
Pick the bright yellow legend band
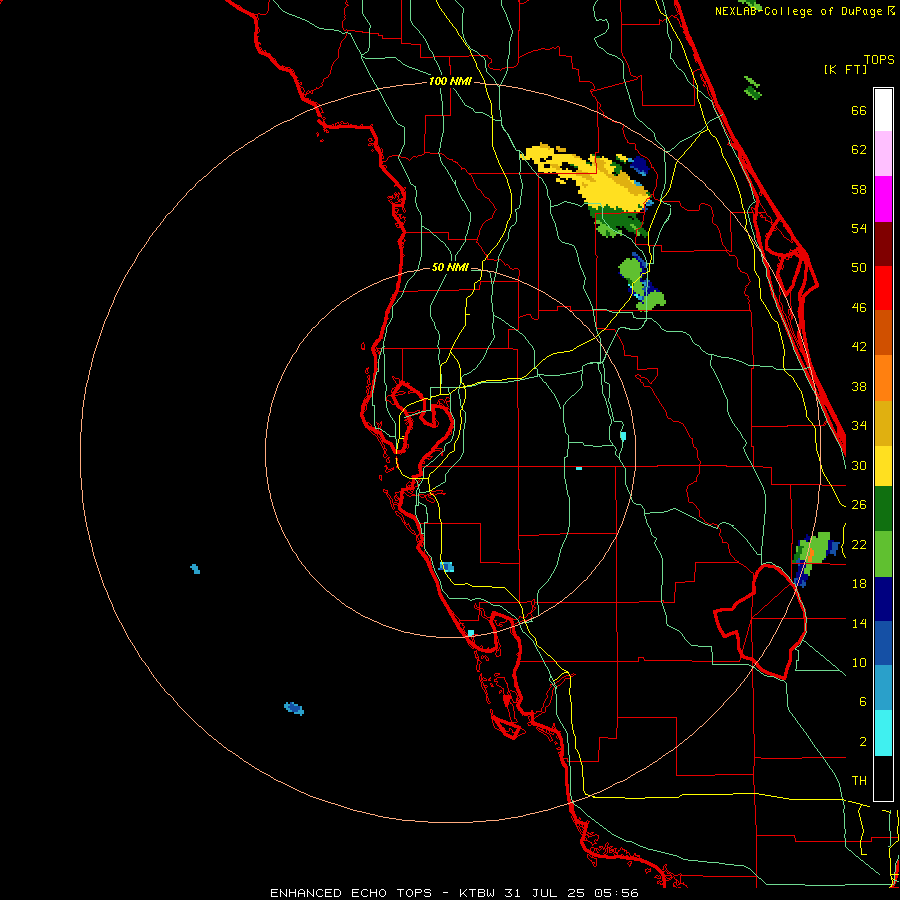(x=883, y=466)
